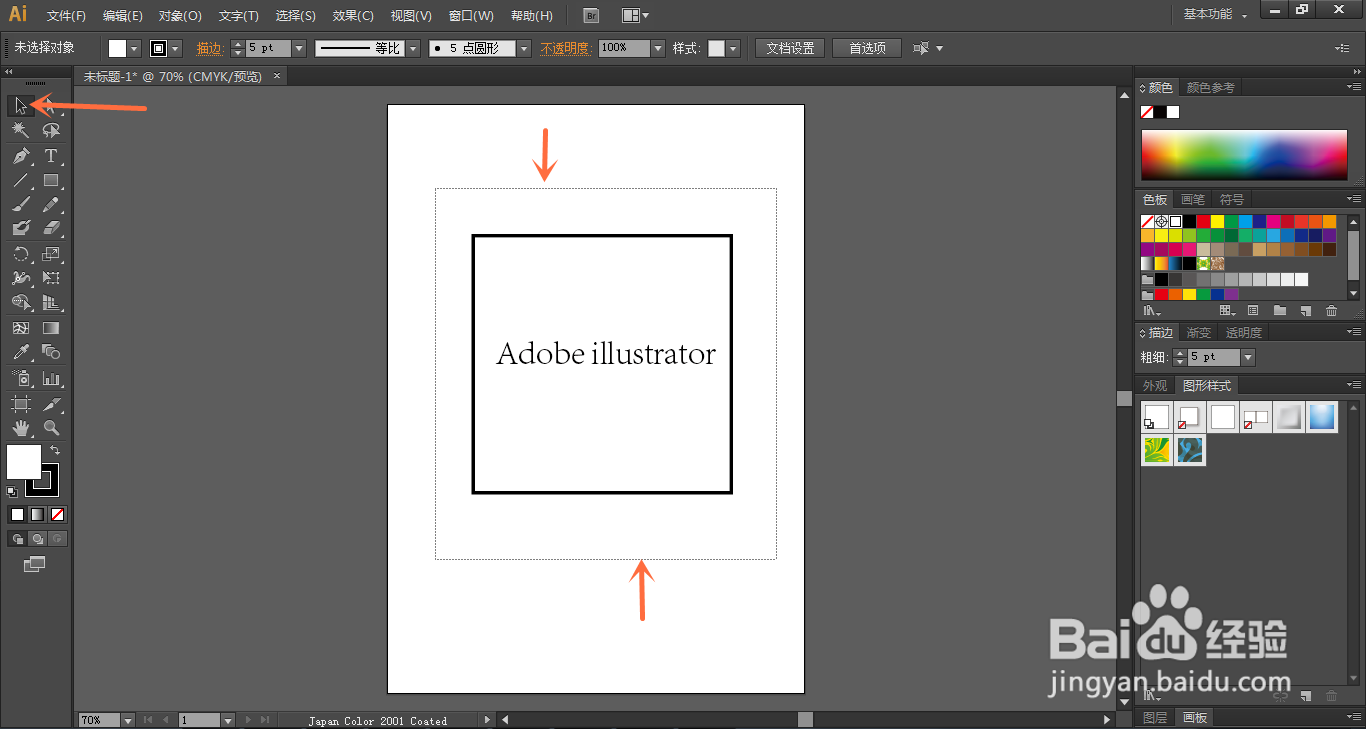Open the 文件(F) menu

(x=66, y=16)
